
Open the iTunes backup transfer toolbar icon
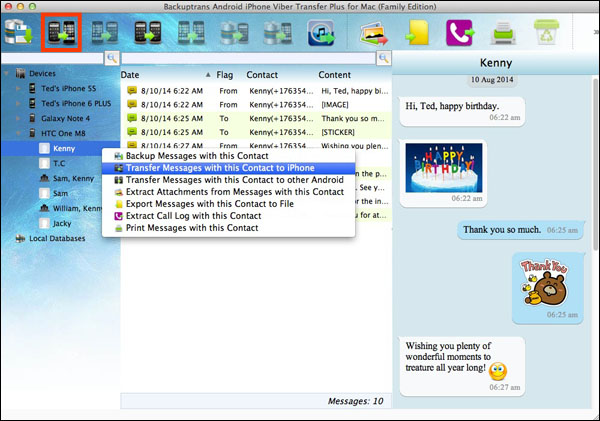pos(321,33)
